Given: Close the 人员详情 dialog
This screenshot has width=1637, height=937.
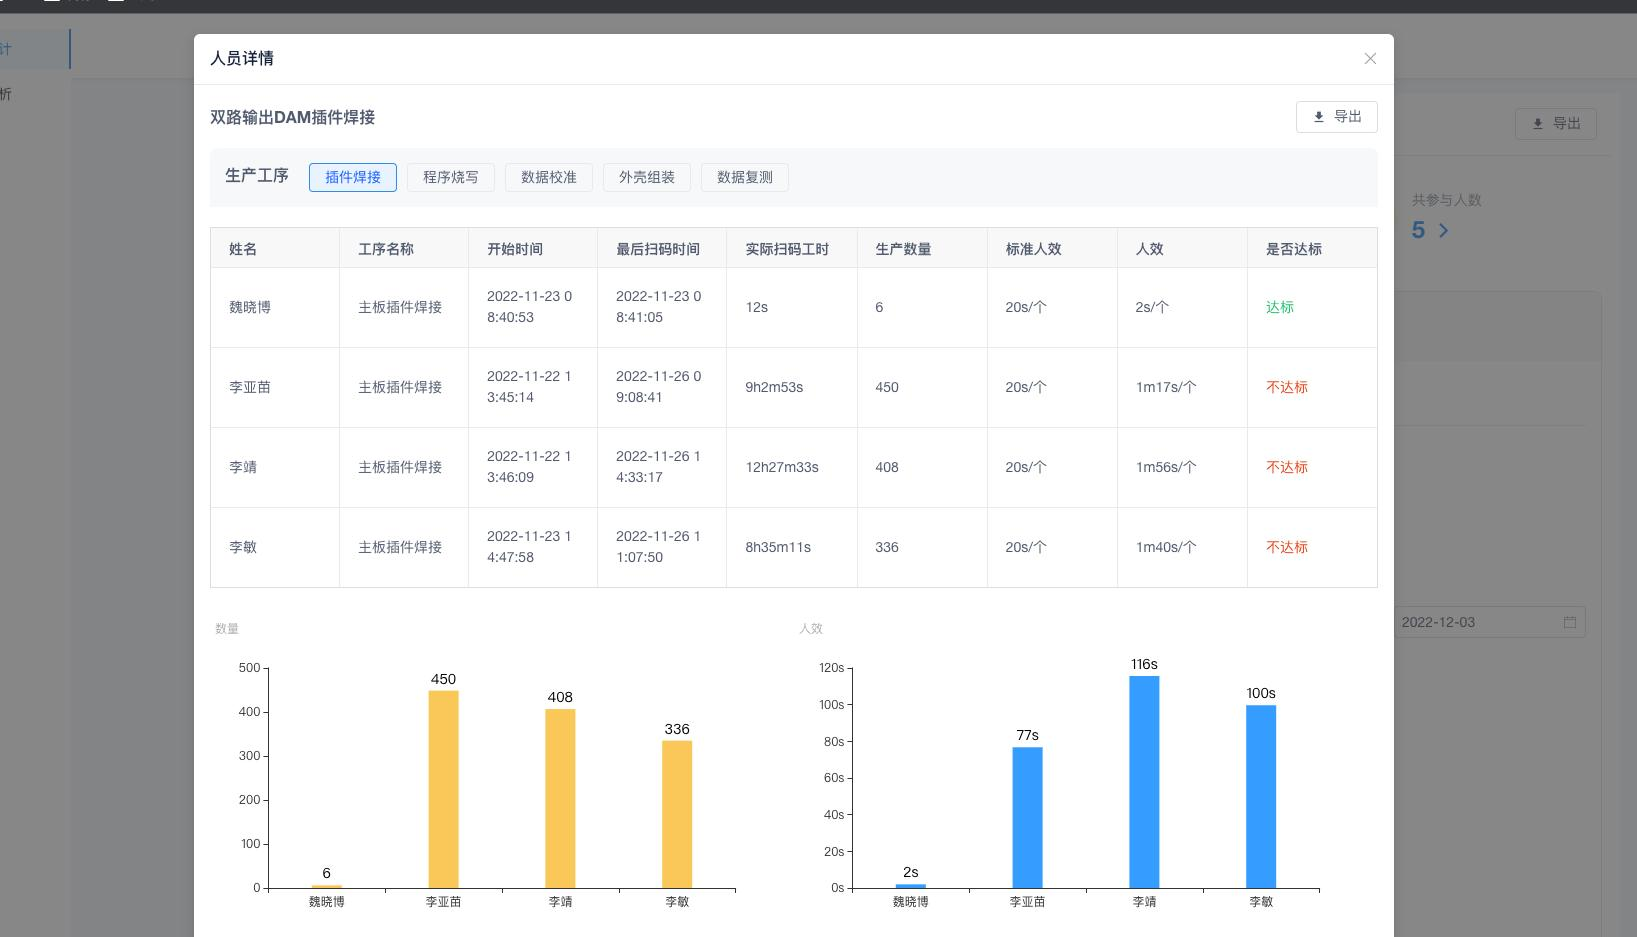Looking at the screenshot, I should click(1370, 59).
